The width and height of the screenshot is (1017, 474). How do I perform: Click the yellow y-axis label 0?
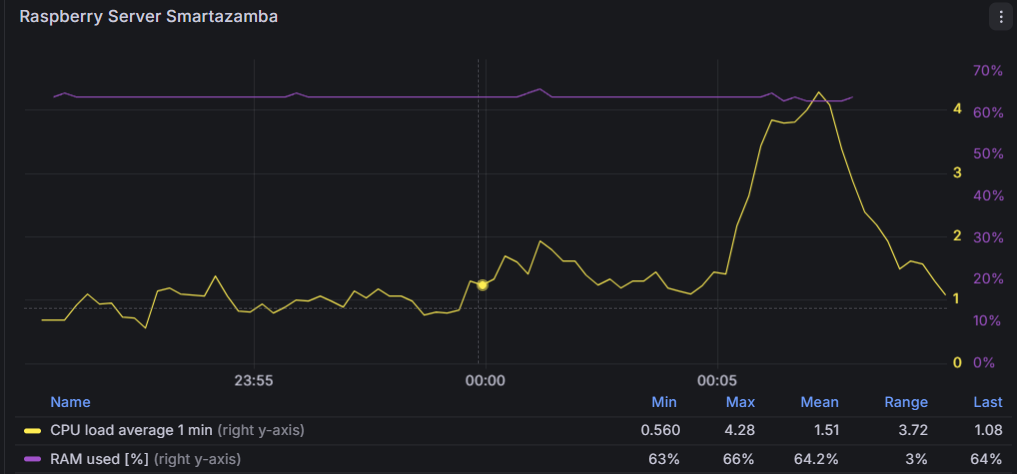tap(957, 362)
